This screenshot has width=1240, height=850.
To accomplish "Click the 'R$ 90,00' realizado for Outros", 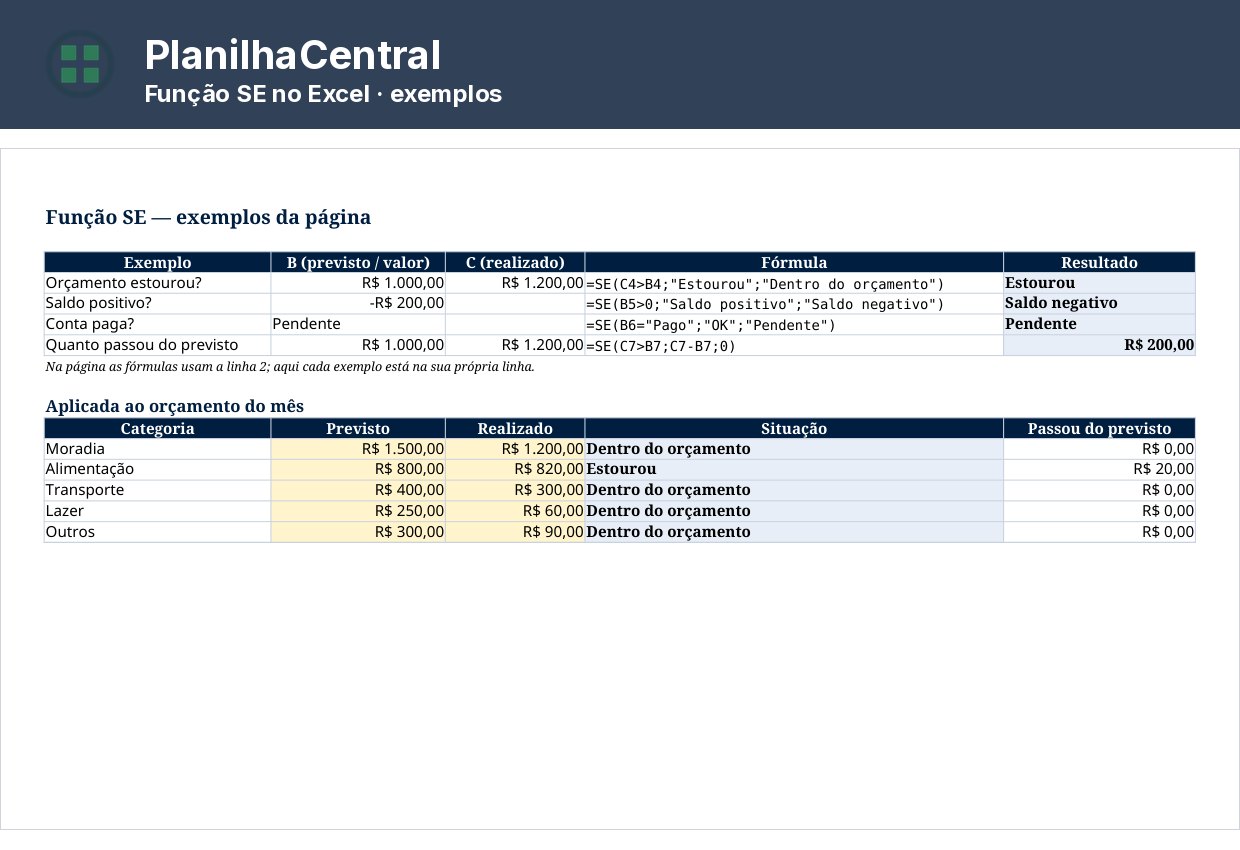I will [515, 531].
